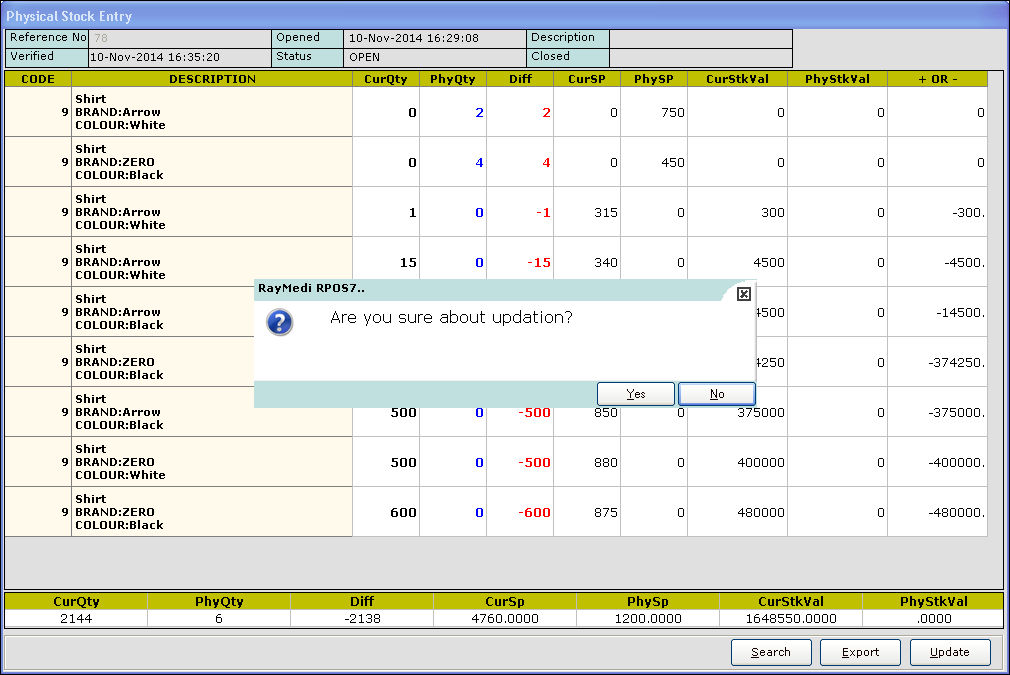This screenshot has width=1010, height=675.
Task: Click the CODE column header
Action: click(x=38, y=79)
